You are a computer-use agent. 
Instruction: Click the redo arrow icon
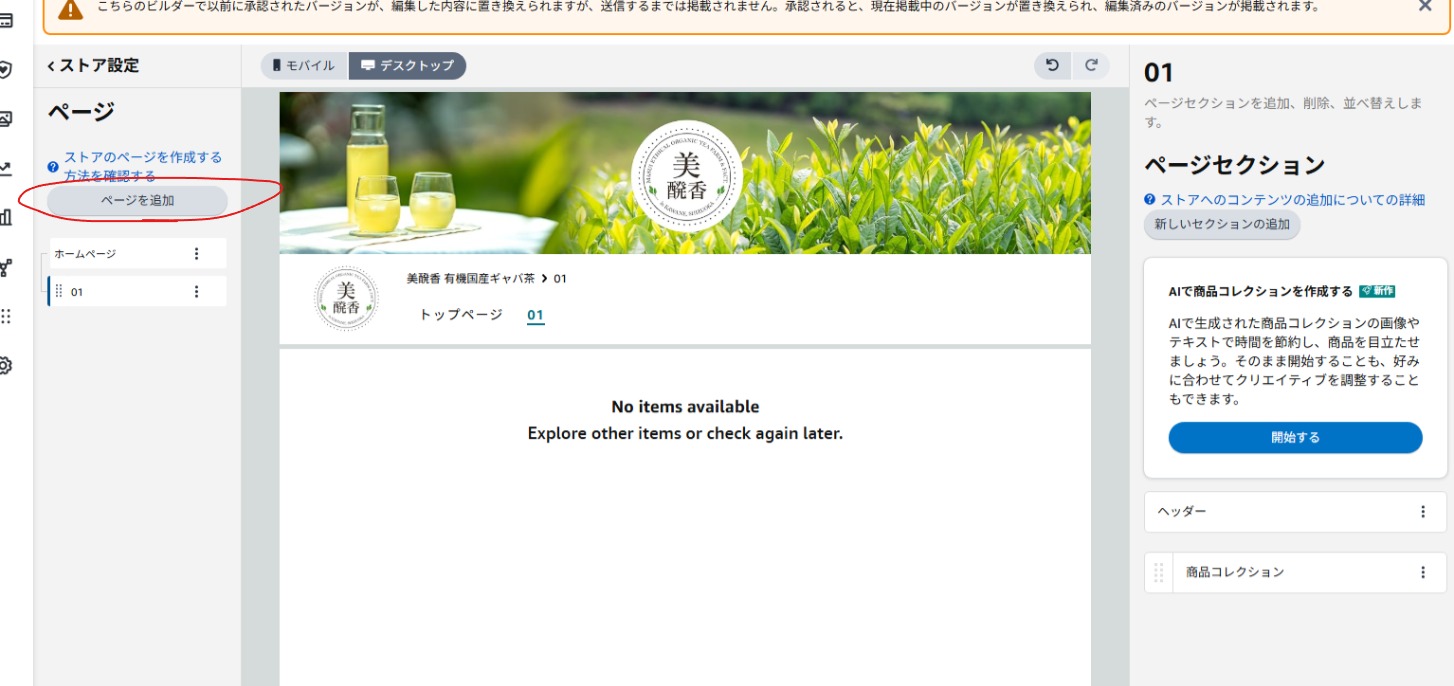tap(1091, 66)
